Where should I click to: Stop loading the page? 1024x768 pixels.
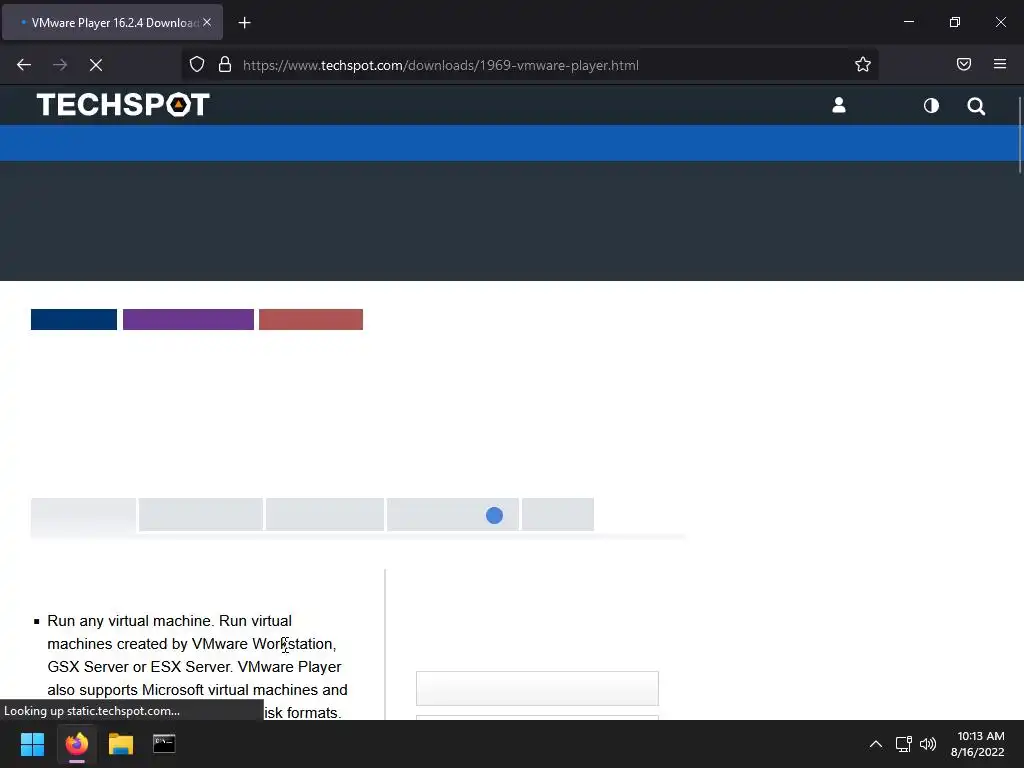pyautogui.click(x=95, y=65)
